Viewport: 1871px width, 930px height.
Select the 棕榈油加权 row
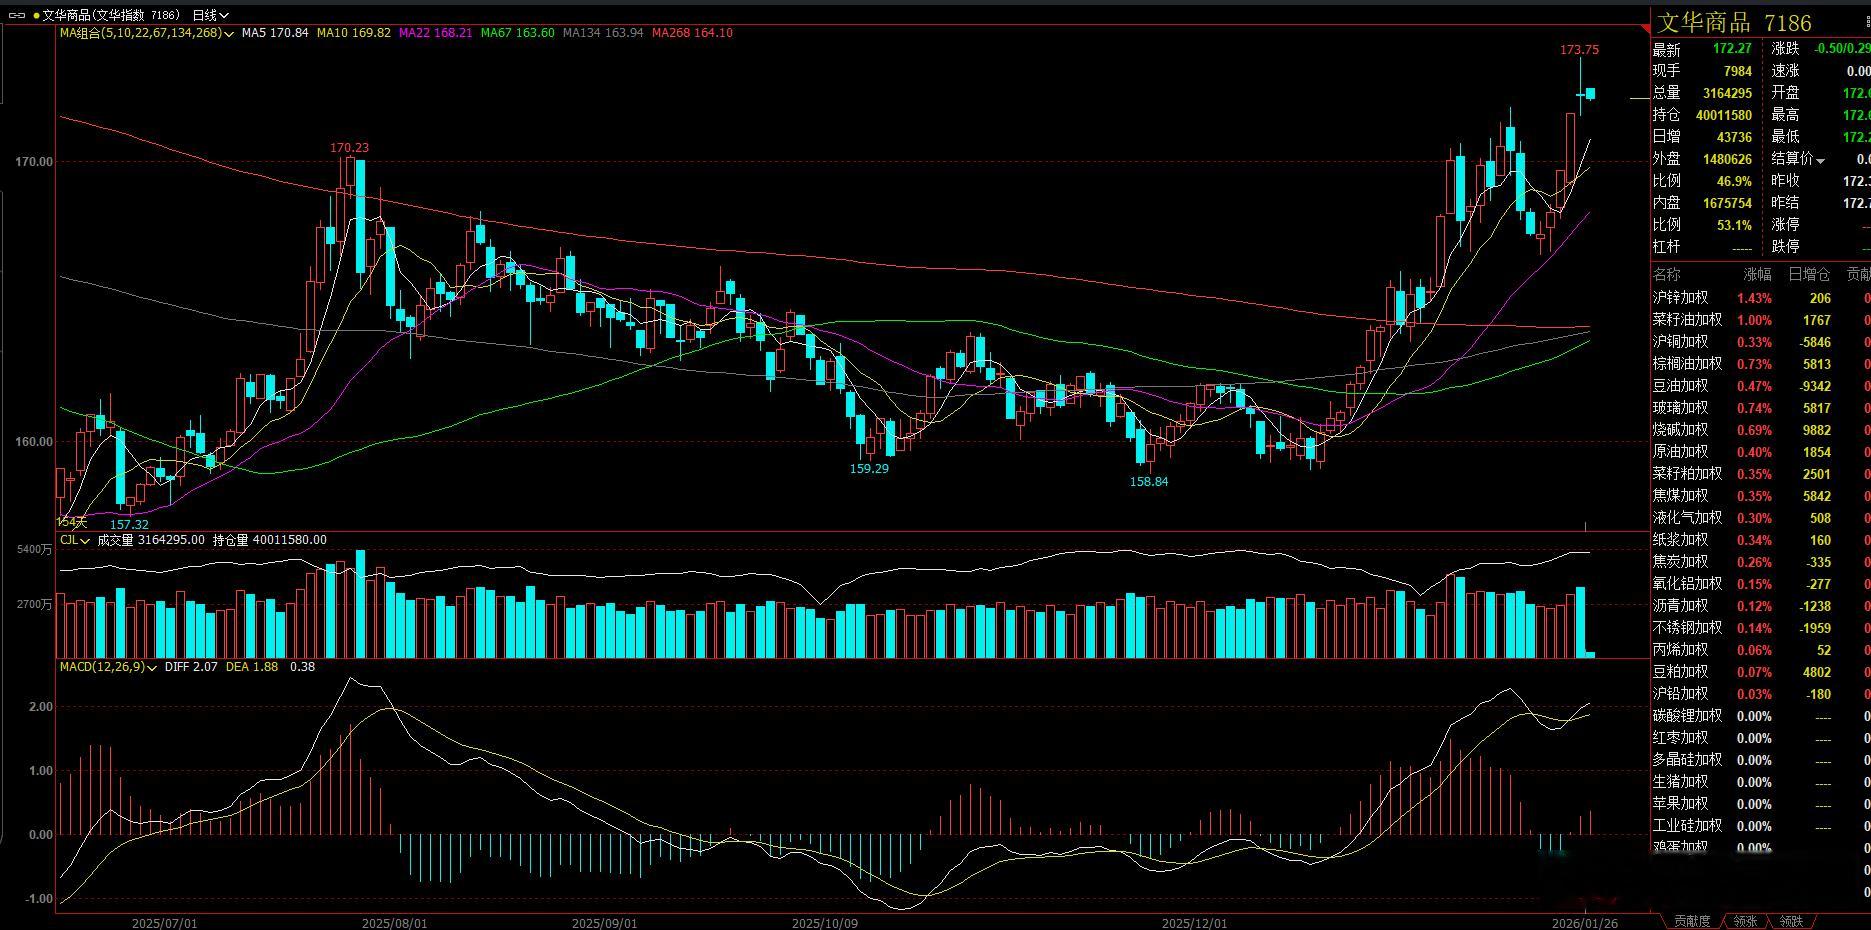pos(1760,364)
